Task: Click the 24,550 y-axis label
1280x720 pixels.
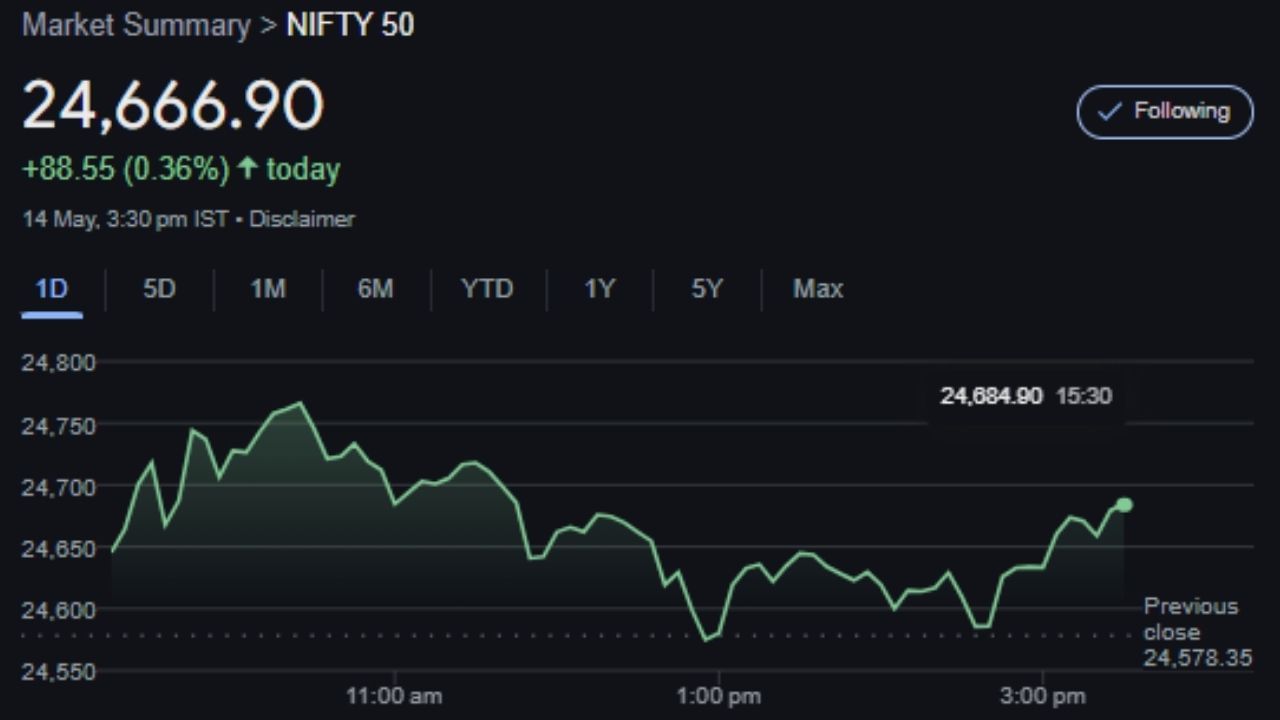Action: click(58, 672)
